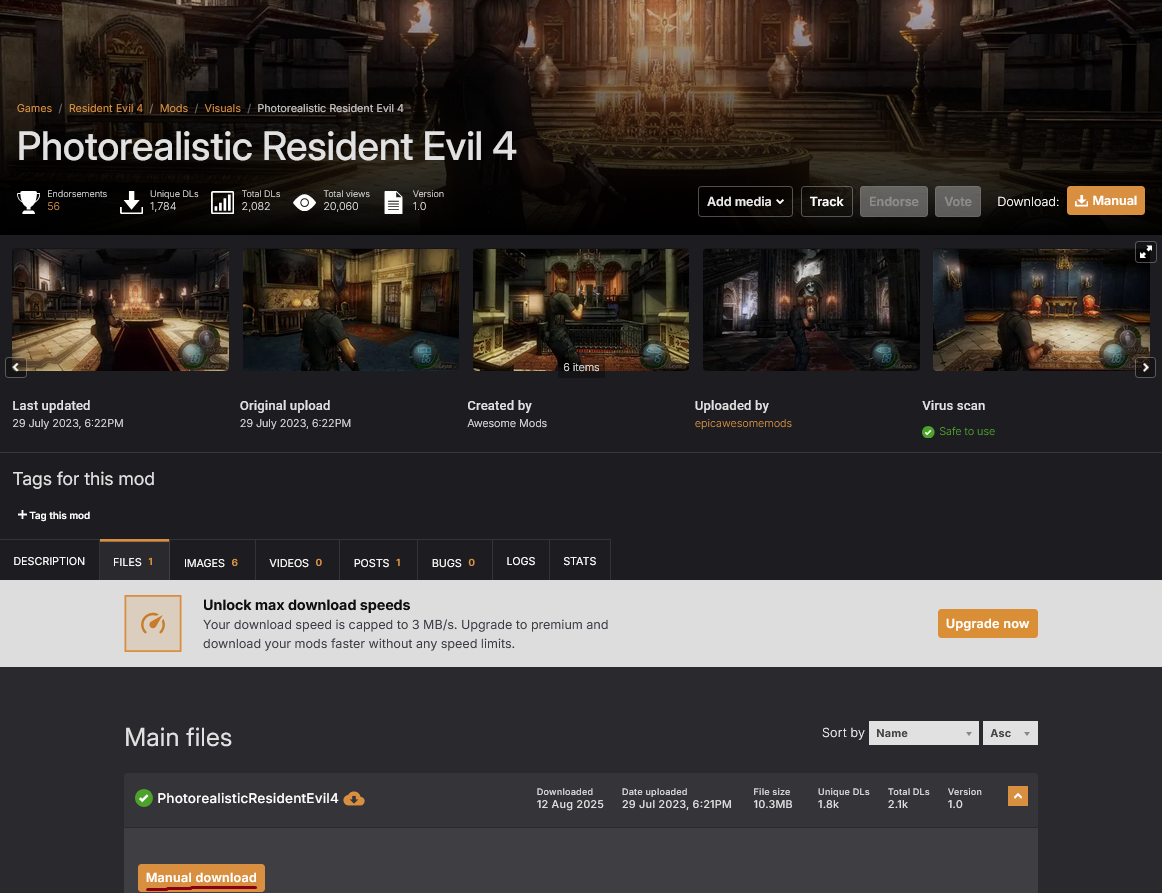Open the Asc sort order dropdown
The image size is (1162, 893).
click(1010, 733)
